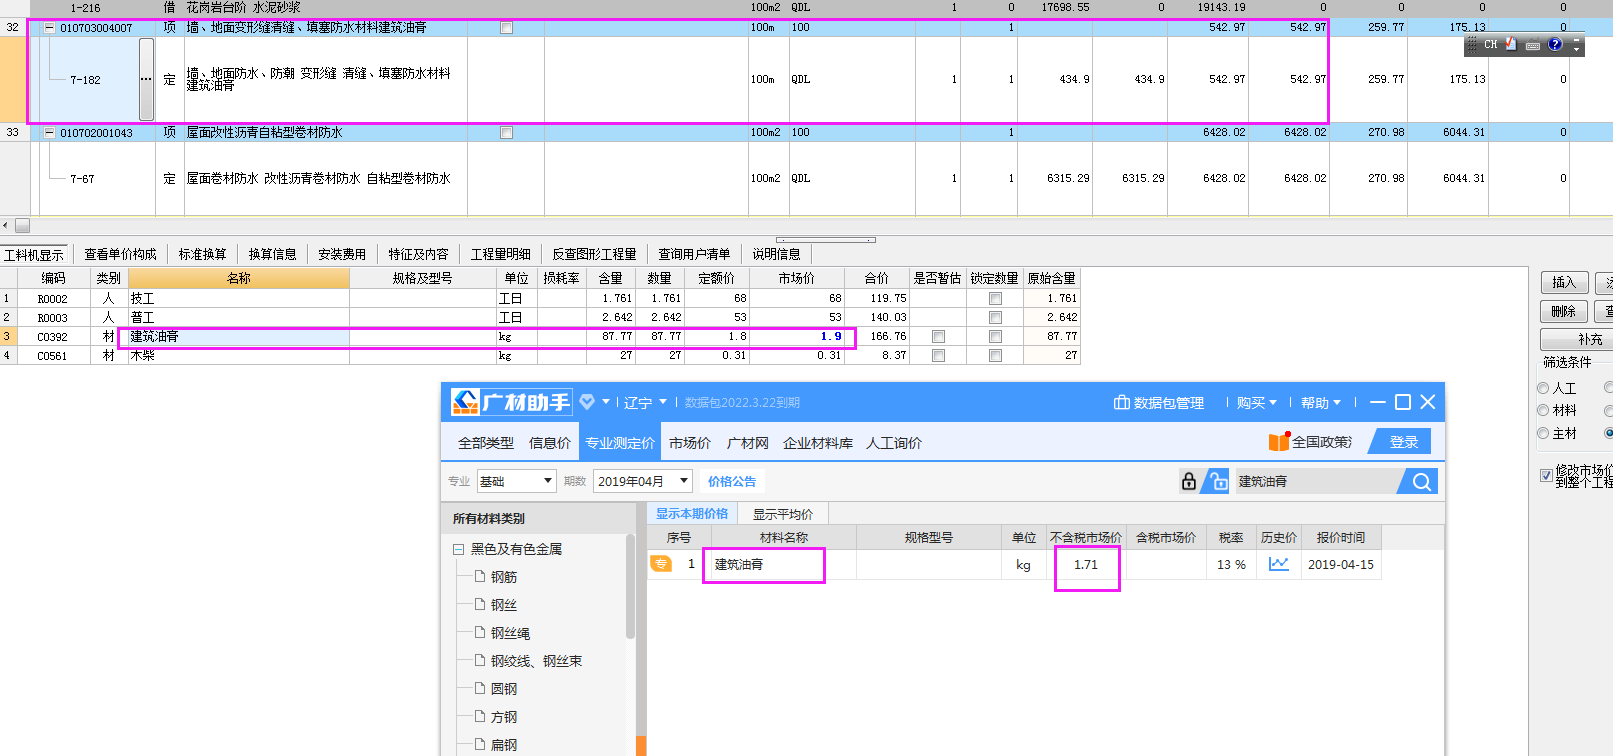Screen dimensions: 1613x756
Task: Select the 钢绞线、钢丝束 tree item
Action: coord(536,661)
